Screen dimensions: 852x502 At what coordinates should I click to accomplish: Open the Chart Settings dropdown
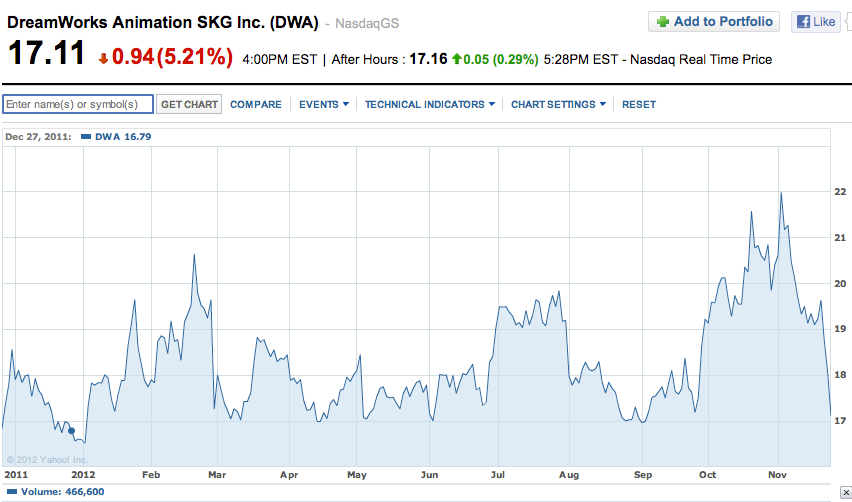coord(558,104)
